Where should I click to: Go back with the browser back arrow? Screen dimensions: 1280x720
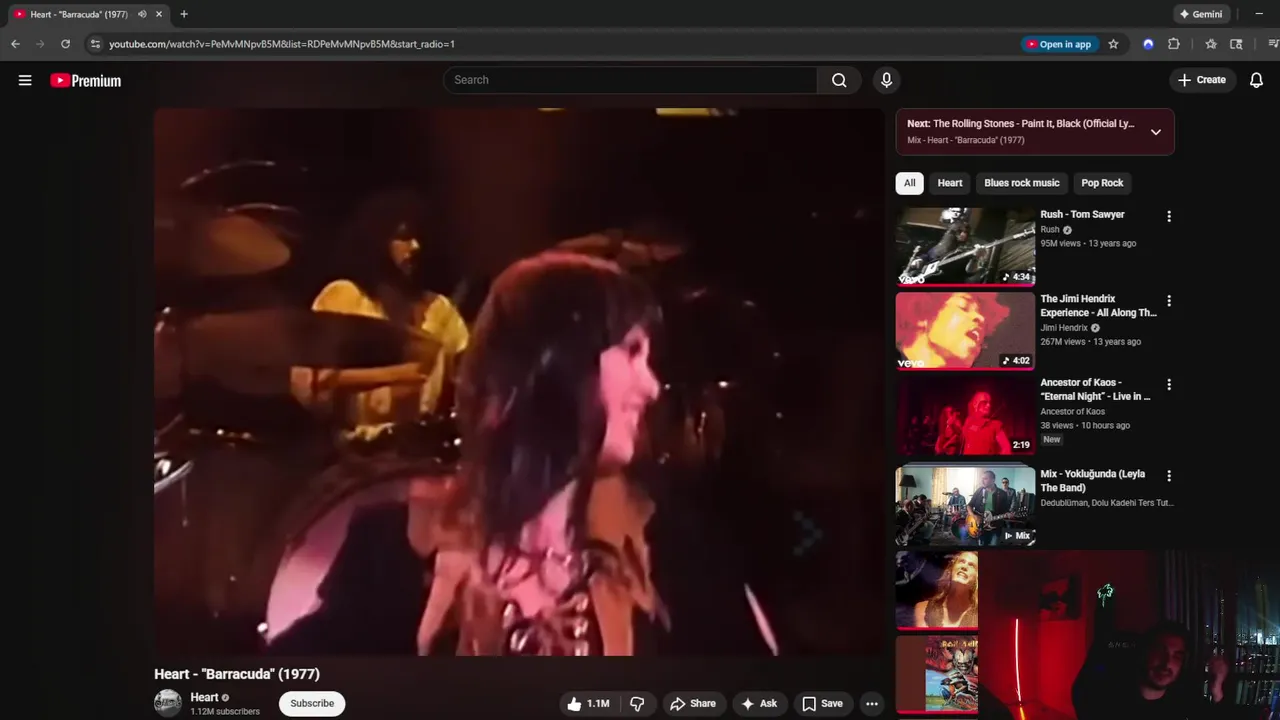(x=15, y=44)
